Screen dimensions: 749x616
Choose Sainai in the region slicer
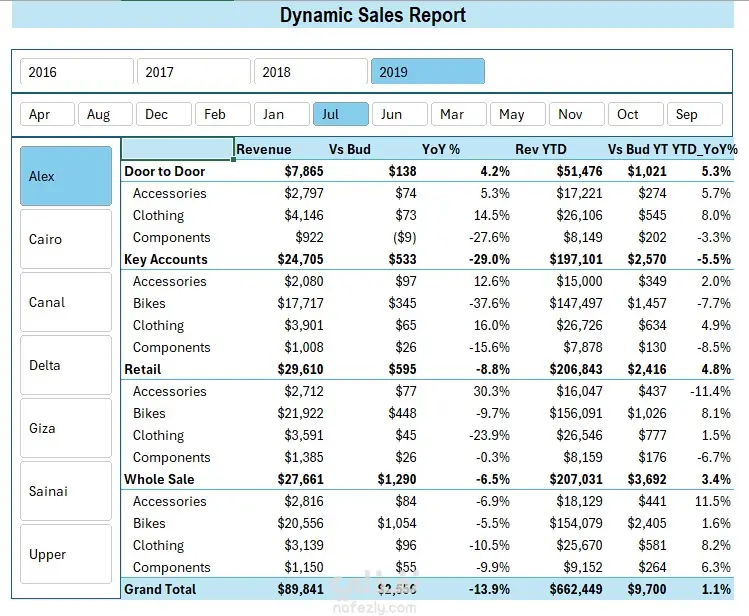click(66, 491)
